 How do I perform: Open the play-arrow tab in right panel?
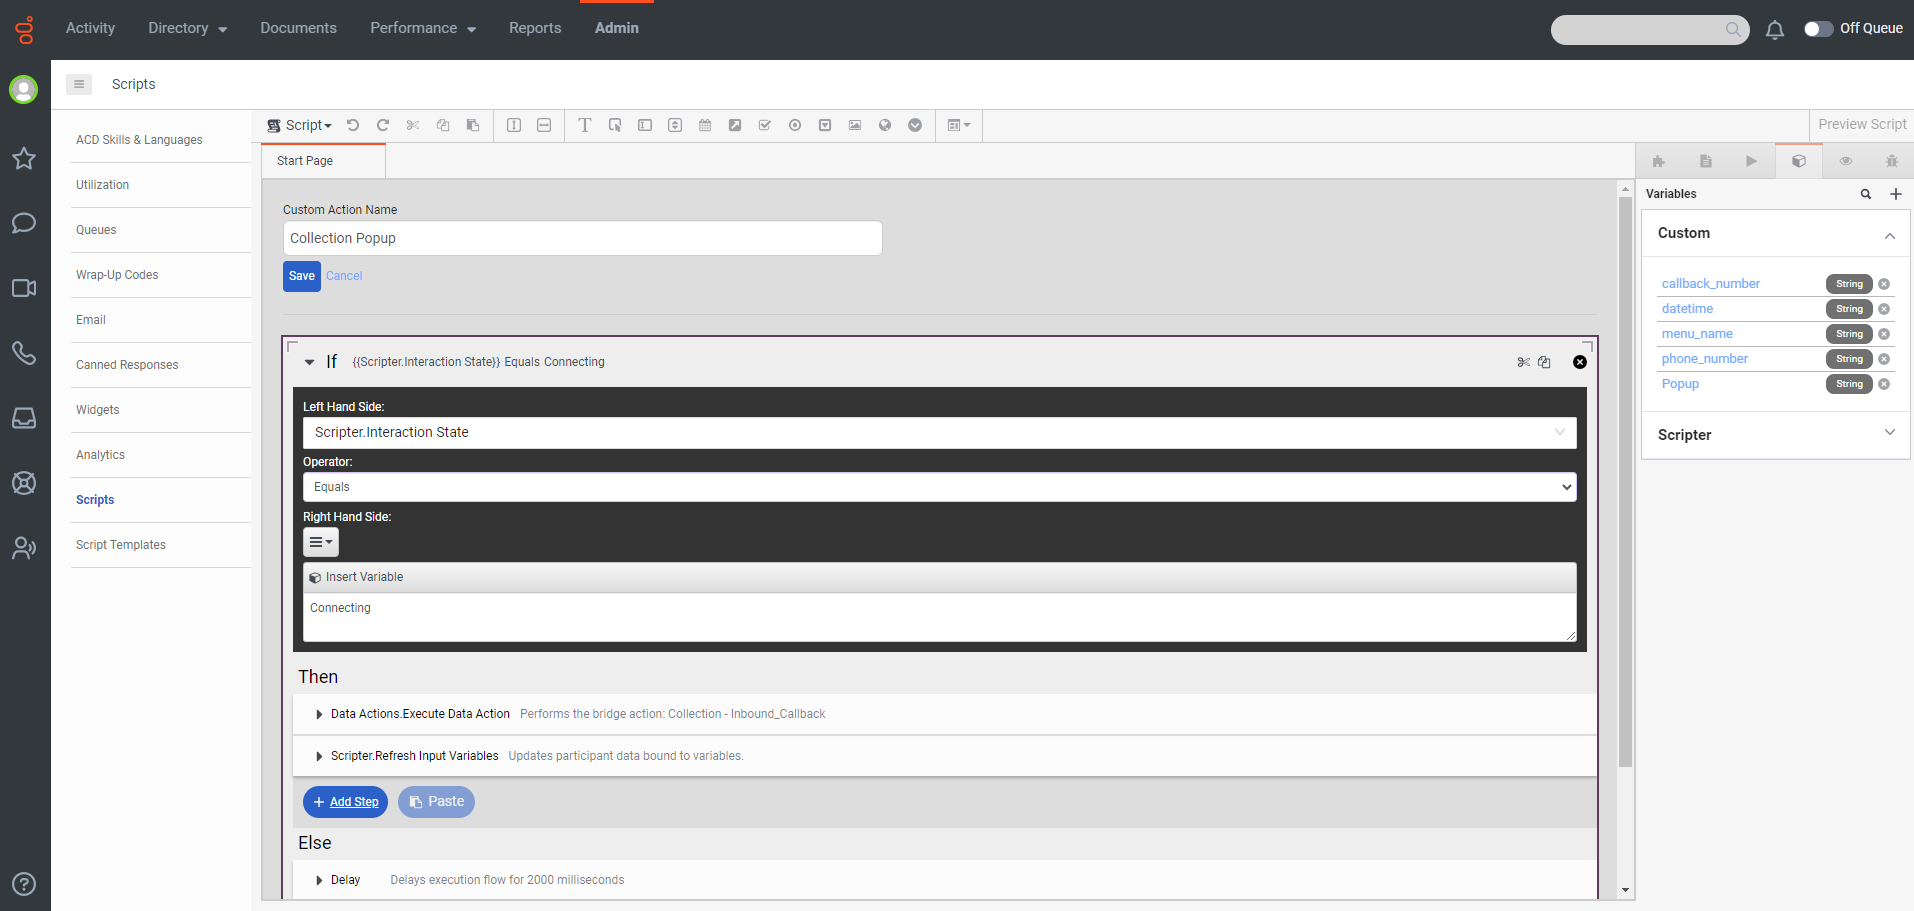1752,161
